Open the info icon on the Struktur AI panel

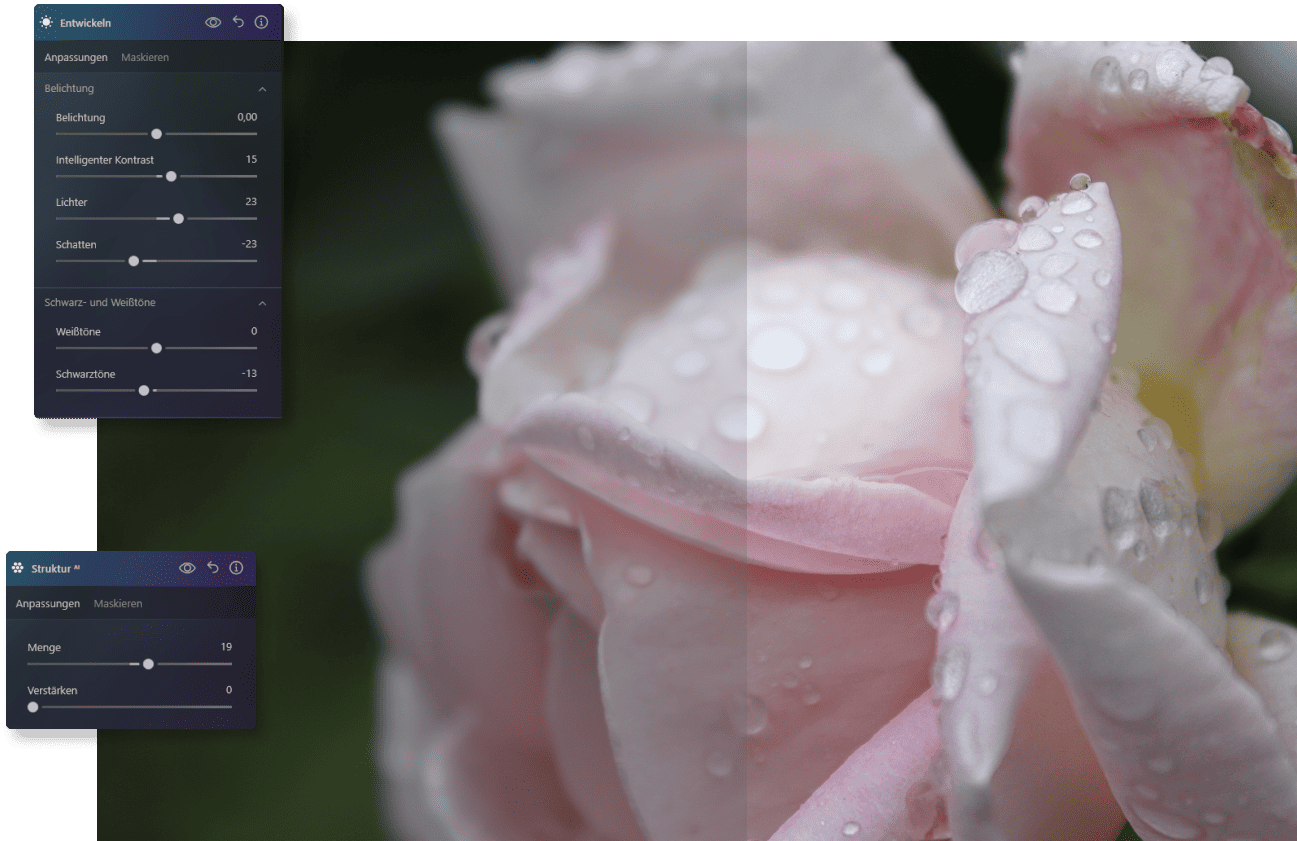click(236, 567)
